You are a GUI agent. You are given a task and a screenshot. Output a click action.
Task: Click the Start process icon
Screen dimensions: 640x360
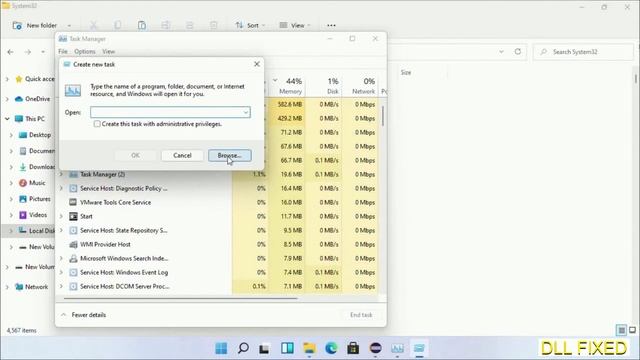[73, 216]
